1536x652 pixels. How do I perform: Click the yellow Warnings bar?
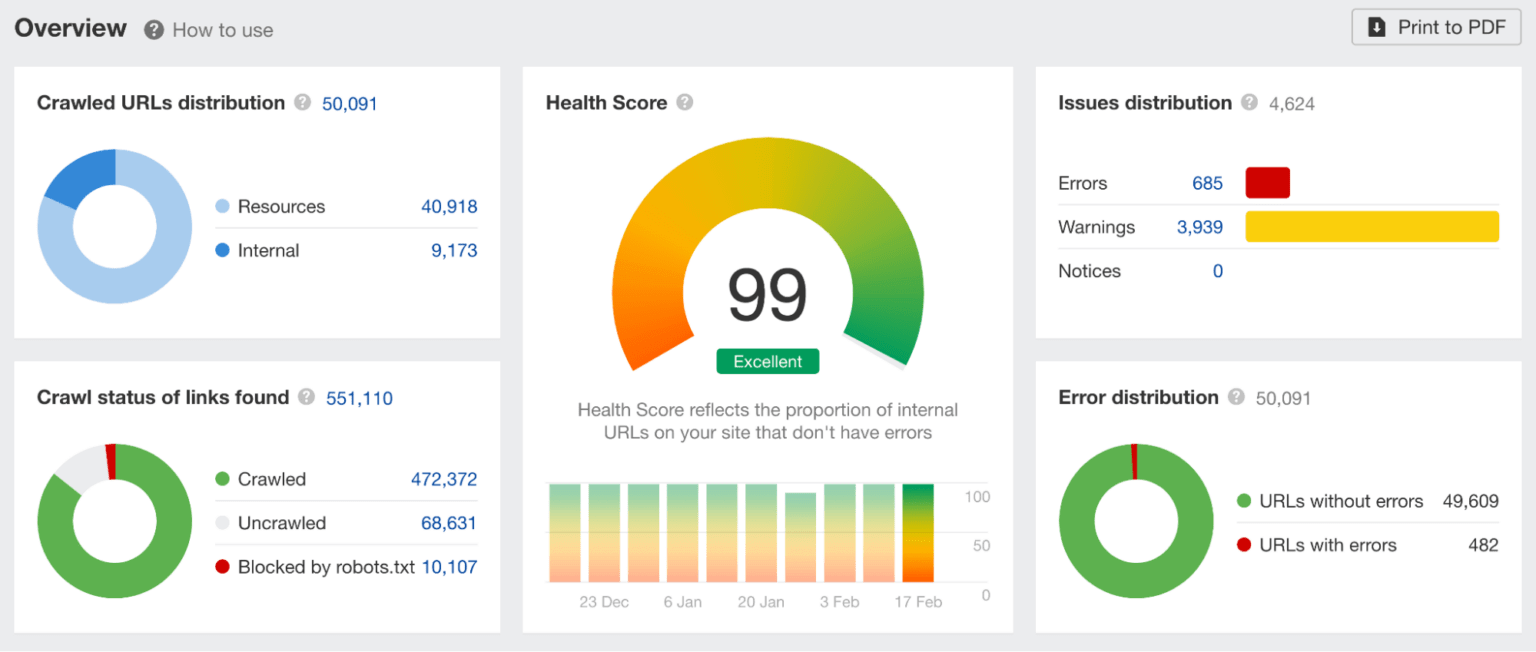(x=1371, y=227)
